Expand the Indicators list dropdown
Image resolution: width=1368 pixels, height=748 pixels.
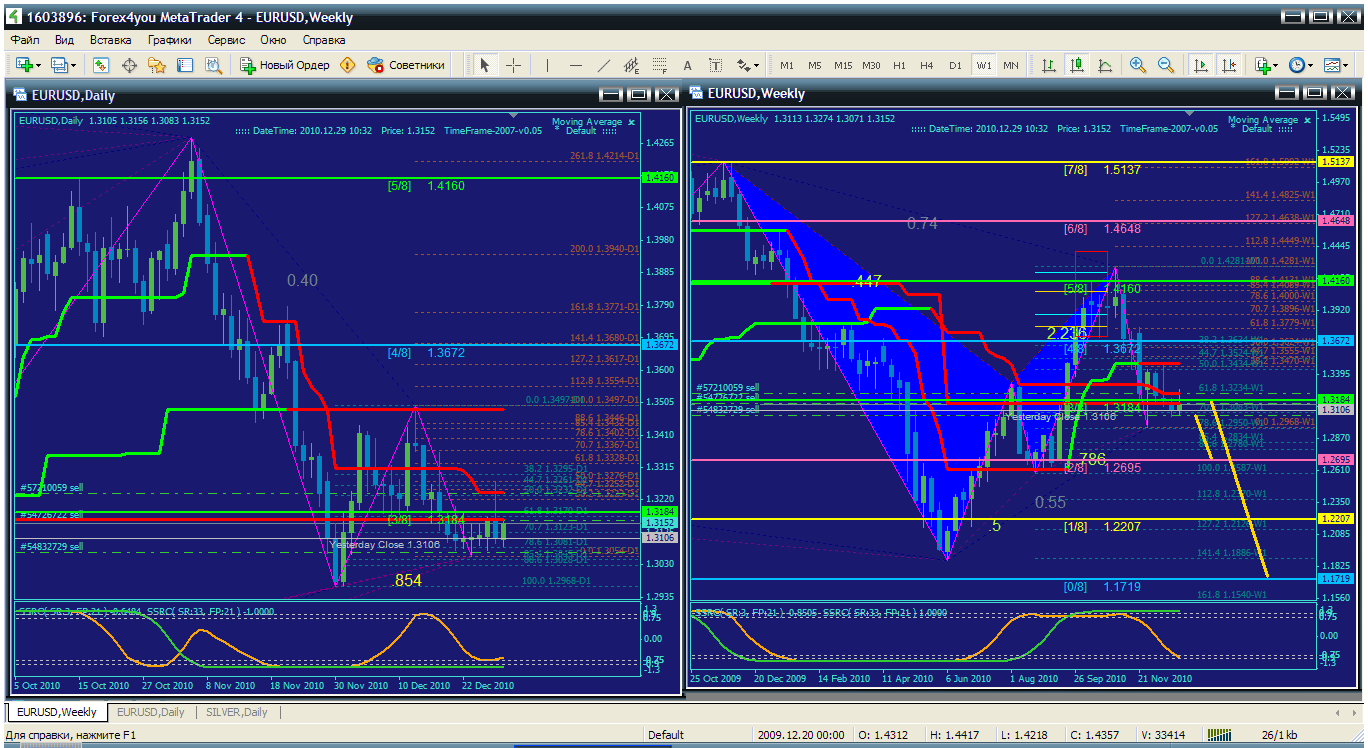(1276, 65)
